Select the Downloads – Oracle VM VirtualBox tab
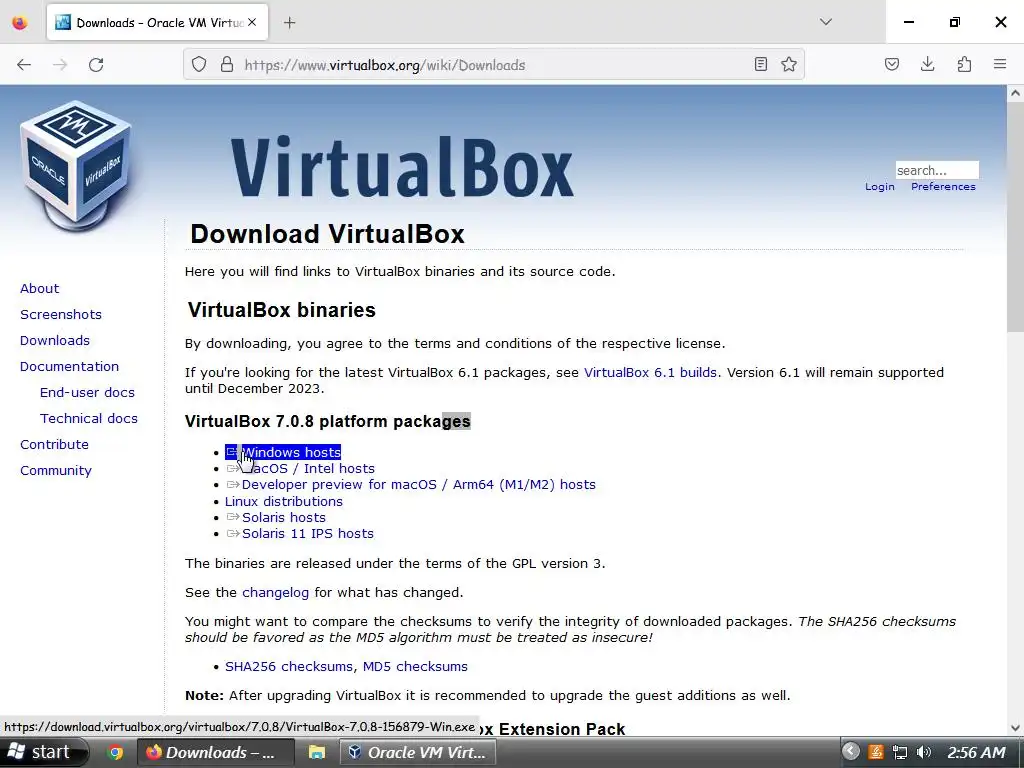This screenshot has height=768, width=1024. coord(157,23)
